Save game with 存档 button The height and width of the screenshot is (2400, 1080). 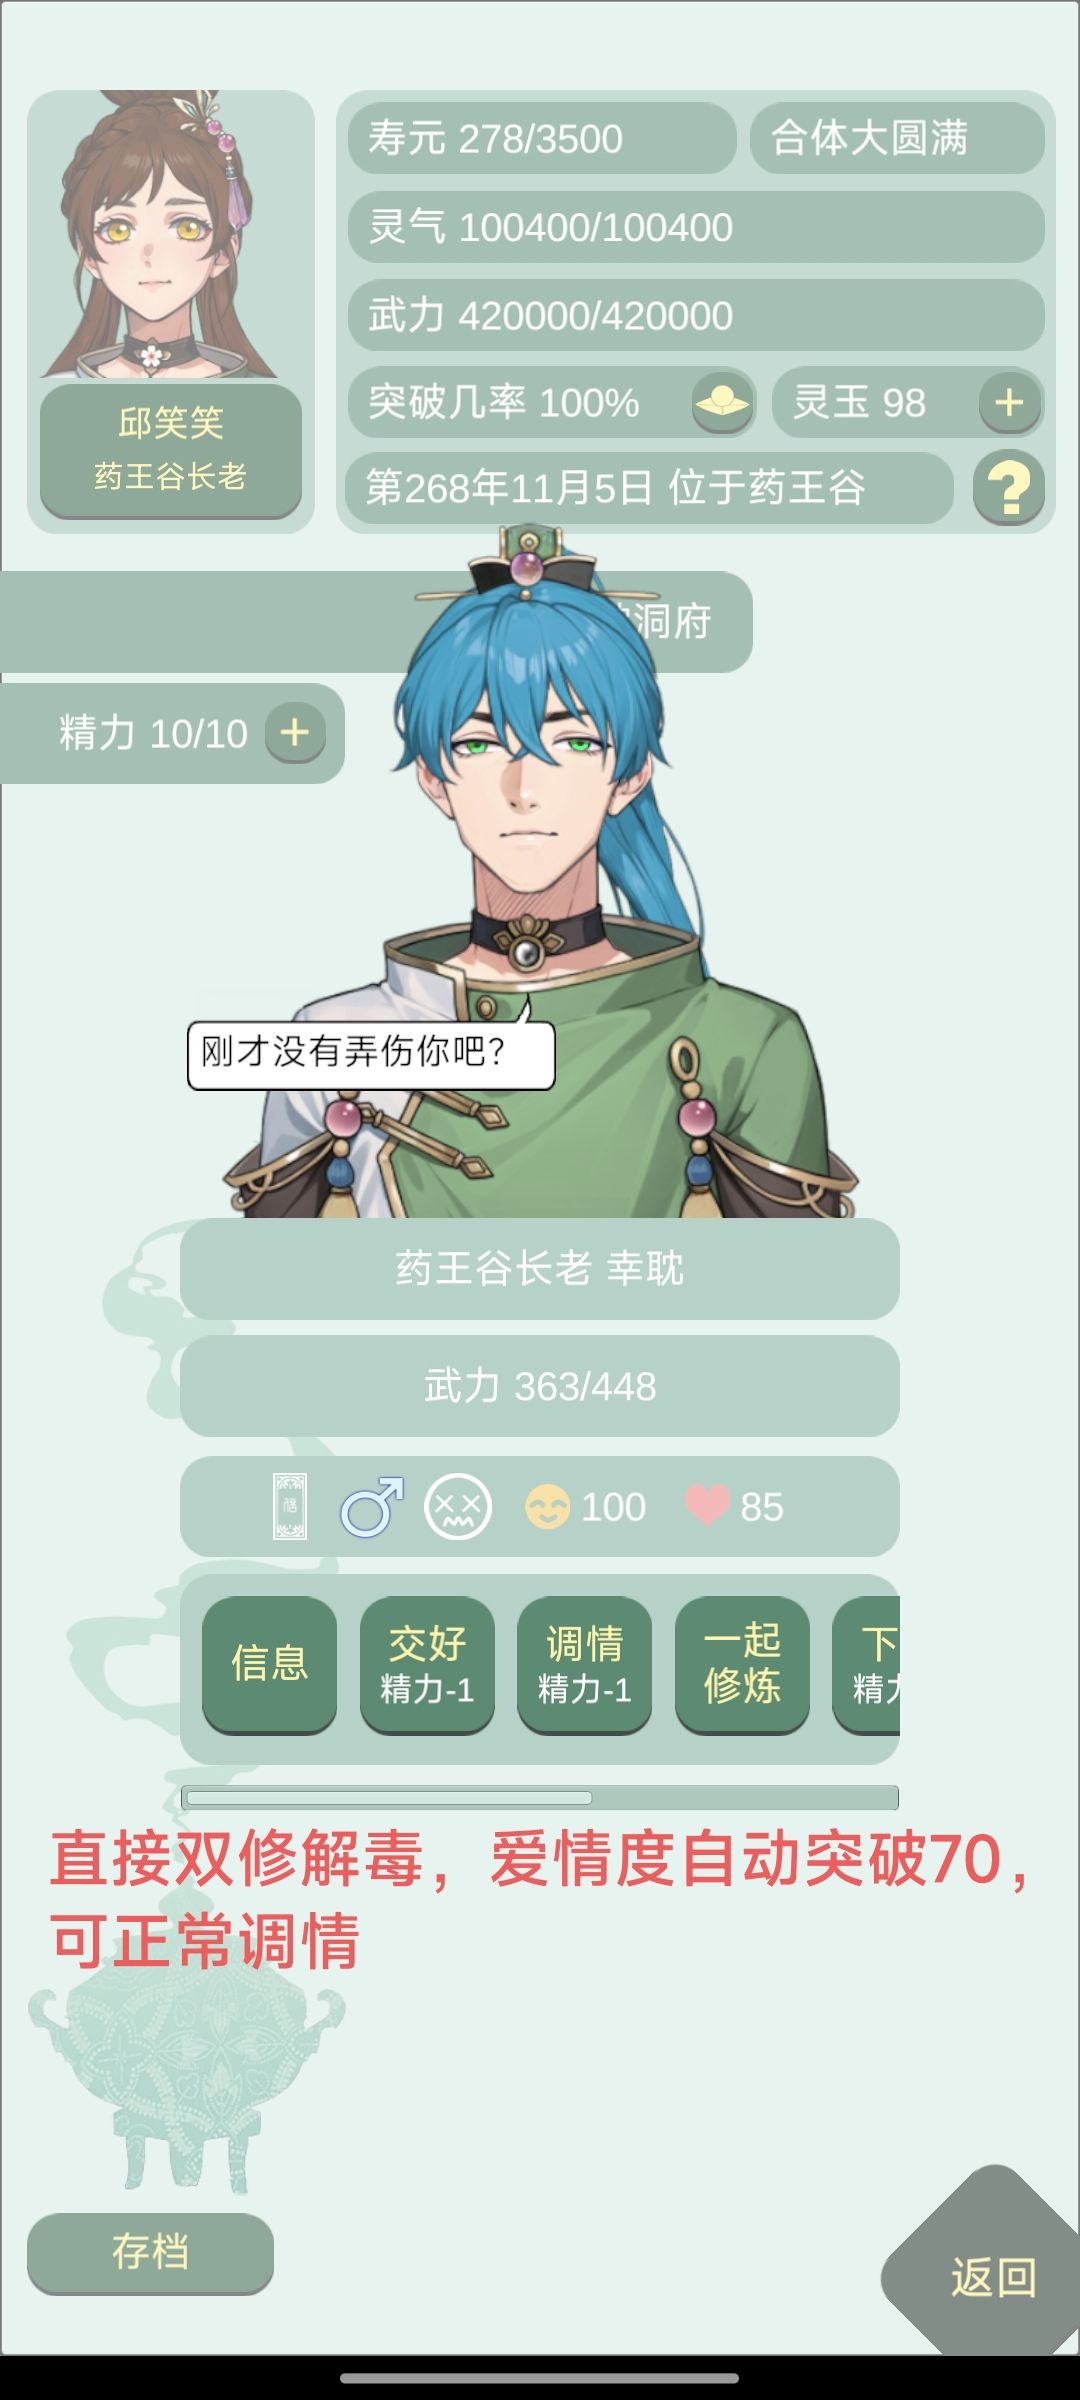point(150,2253)
